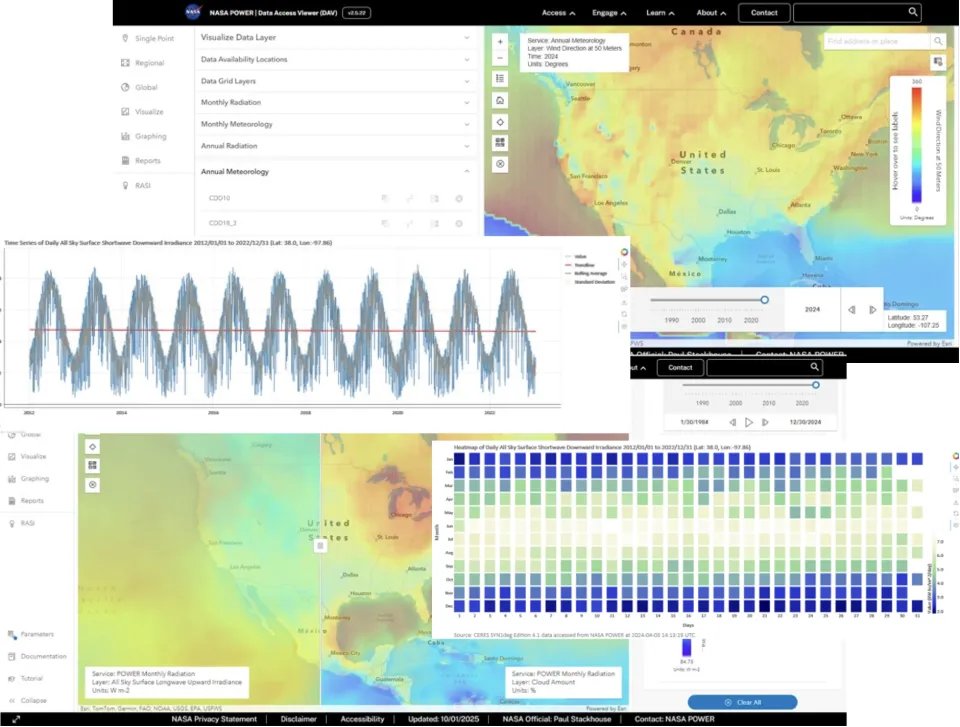This screenshot has height=727, width=960.
Task: Open the Engage dropdown menu
Action: [609, 13]
